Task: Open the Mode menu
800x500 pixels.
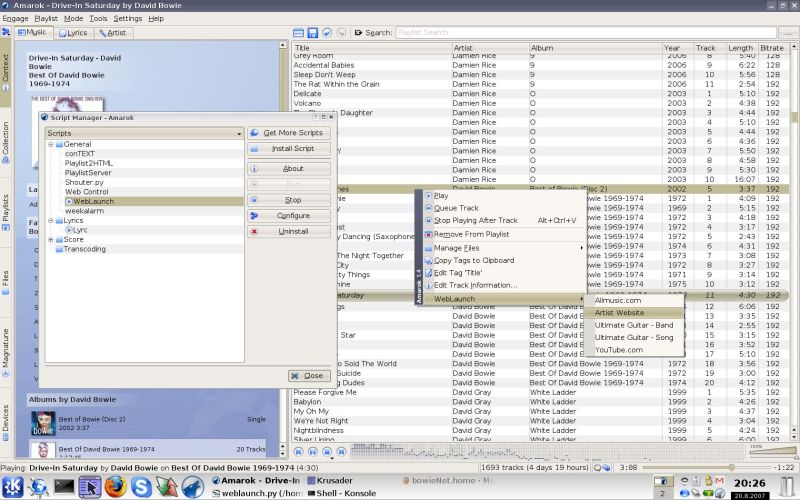Action: click(x=73, y=18)
